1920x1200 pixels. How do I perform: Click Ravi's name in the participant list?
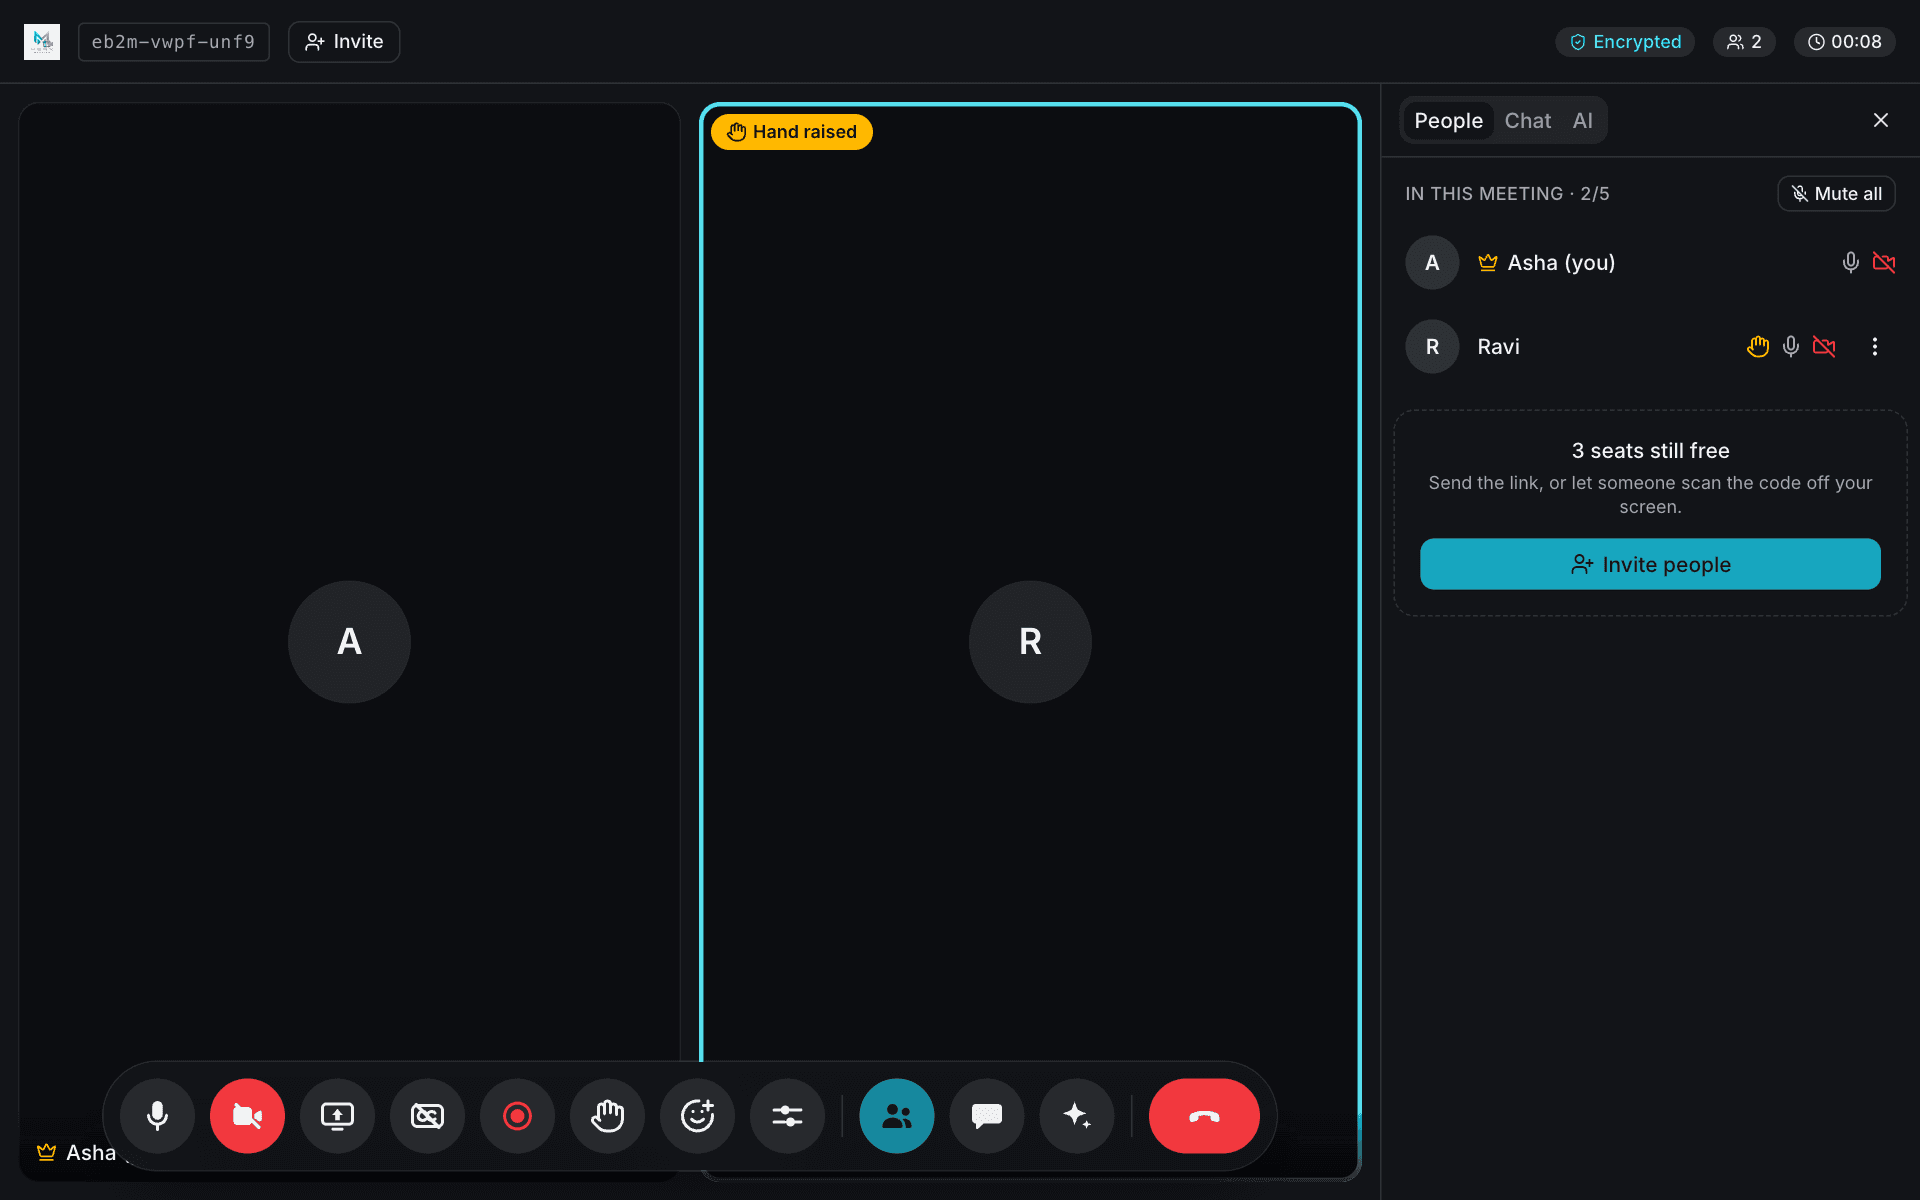(1498, 347)
